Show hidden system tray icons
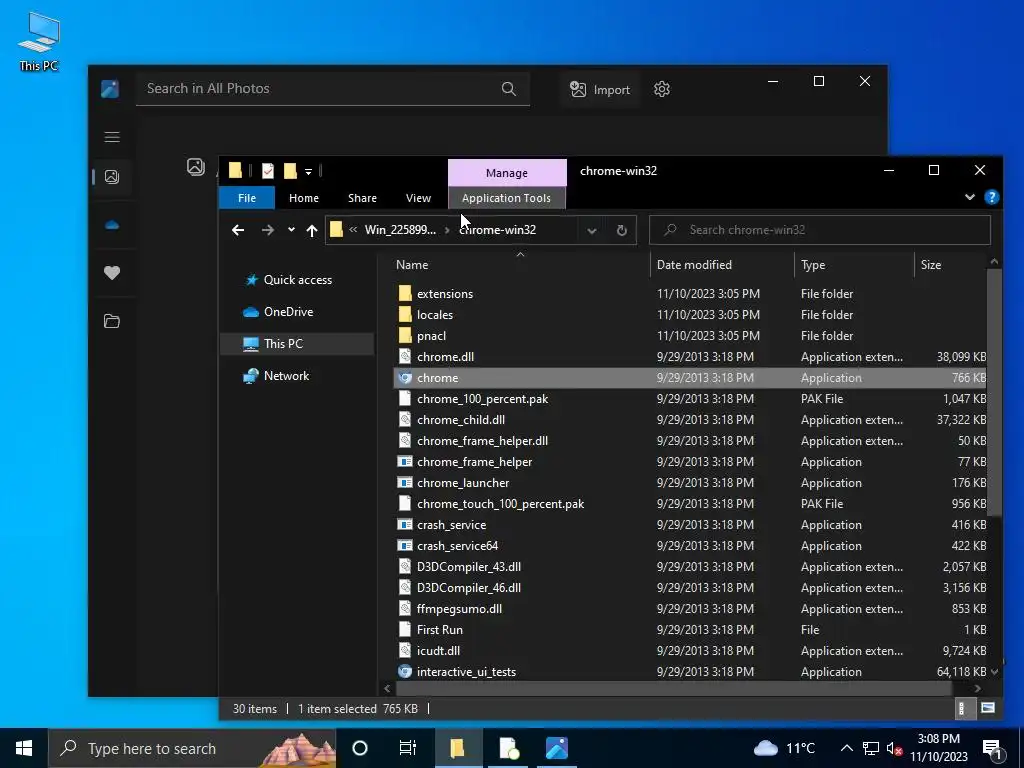 pyautogui.click(x=846, y=748)
